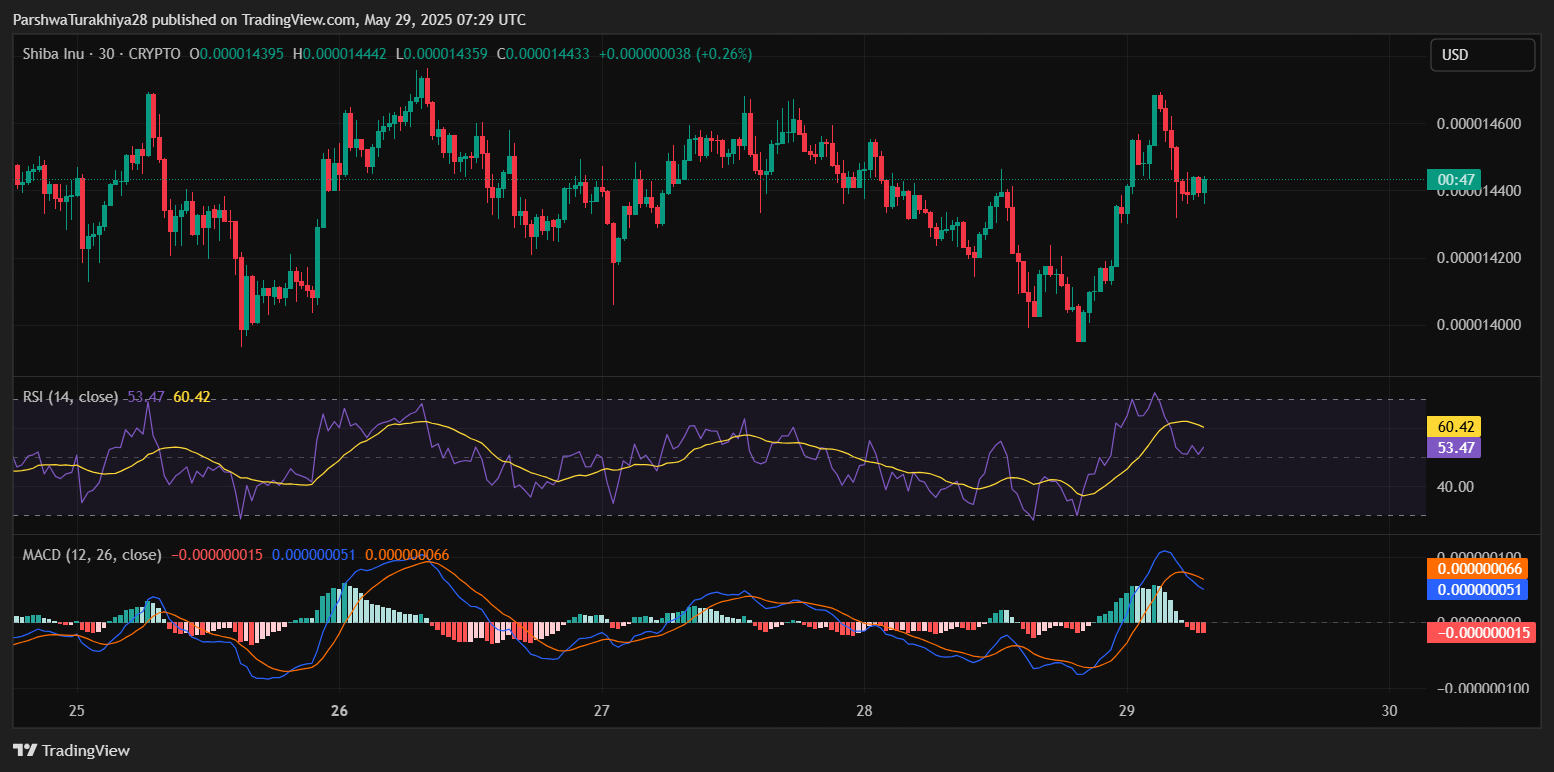Click the yellow 60.42 RSI value tag
Image resolution: width=1554 pixels, height=772 pixels.
pyautogui.click(x=1453, y=426)
